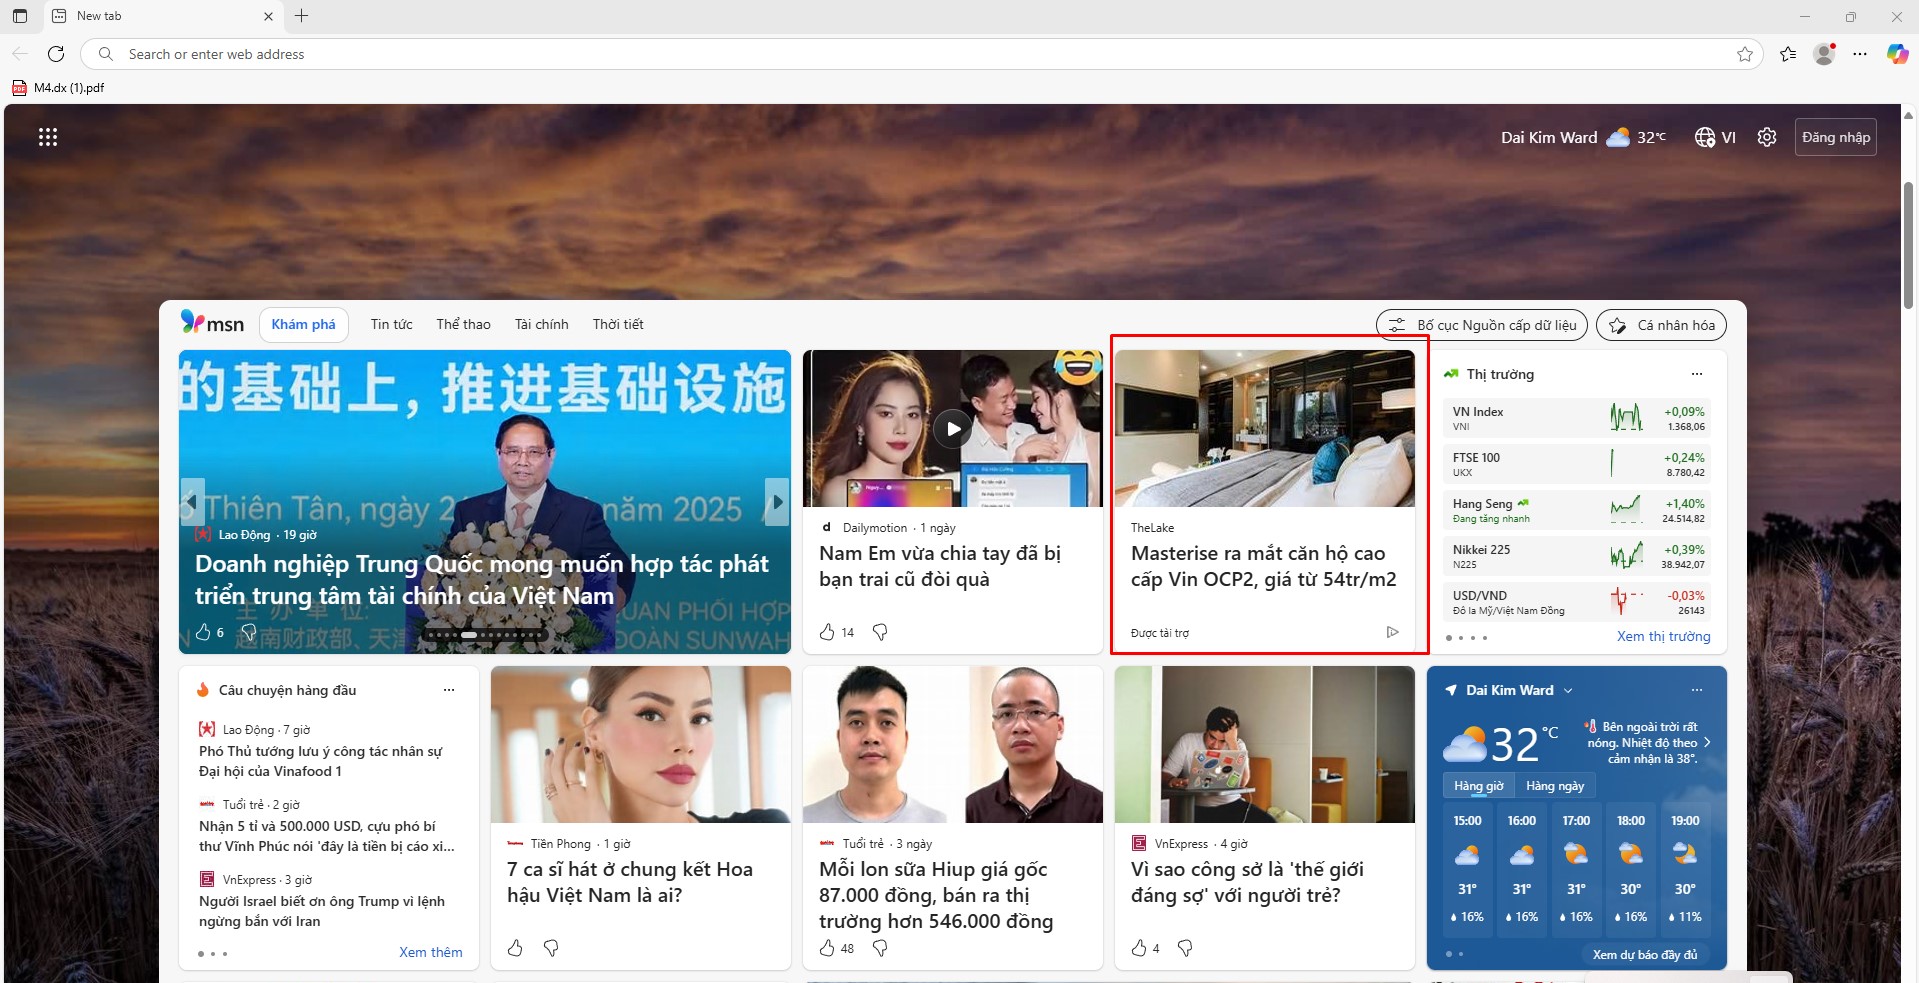Go to next slide in headline carousel
Screen dimensions: 1919x983
(776, 502)
